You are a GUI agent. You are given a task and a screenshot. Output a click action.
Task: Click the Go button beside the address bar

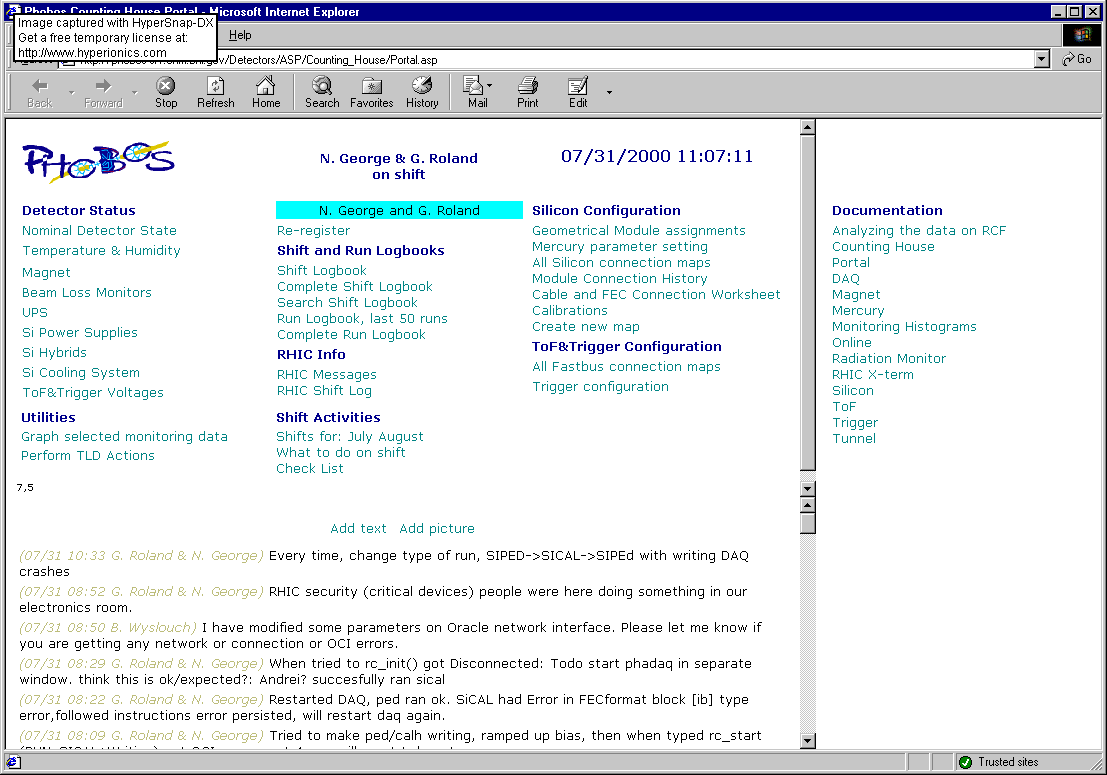(x=1077, y=59)
